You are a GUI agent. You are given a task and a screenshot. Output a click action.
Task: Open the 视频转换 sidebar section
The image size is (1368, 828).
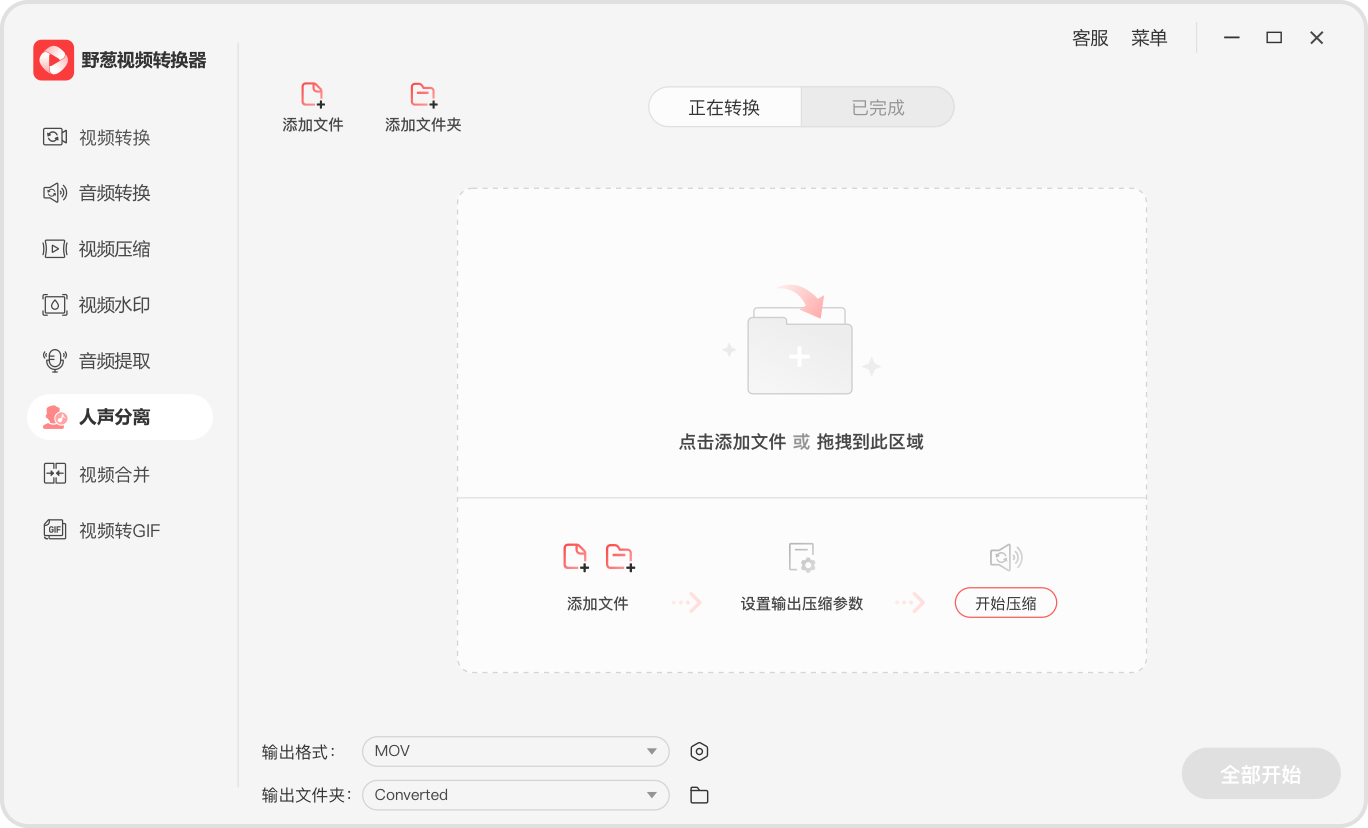[x=114, y=137]
